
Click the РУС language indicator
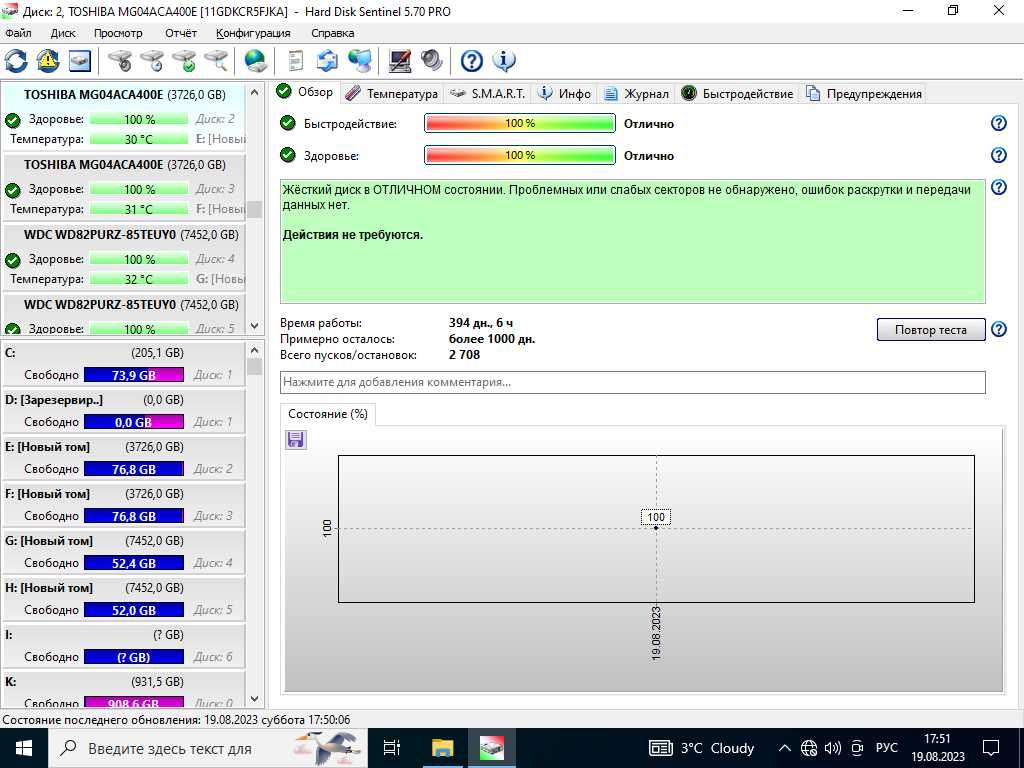[886, 748]
